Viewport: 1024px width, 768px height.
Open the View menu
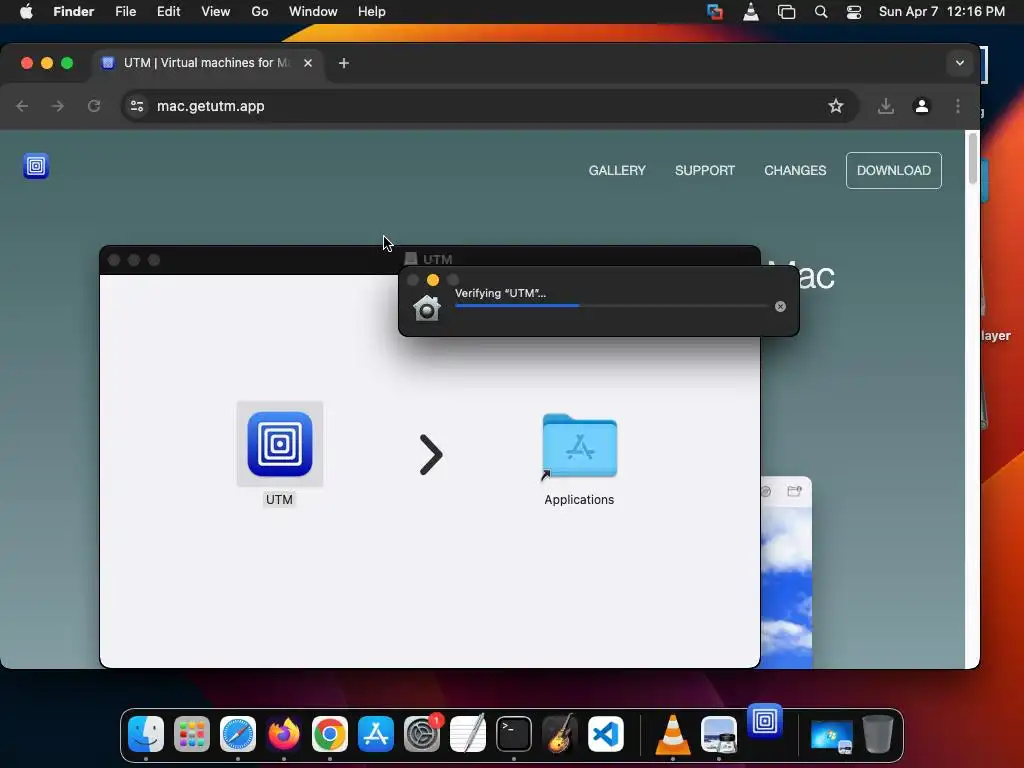click(x=216, y=12)
